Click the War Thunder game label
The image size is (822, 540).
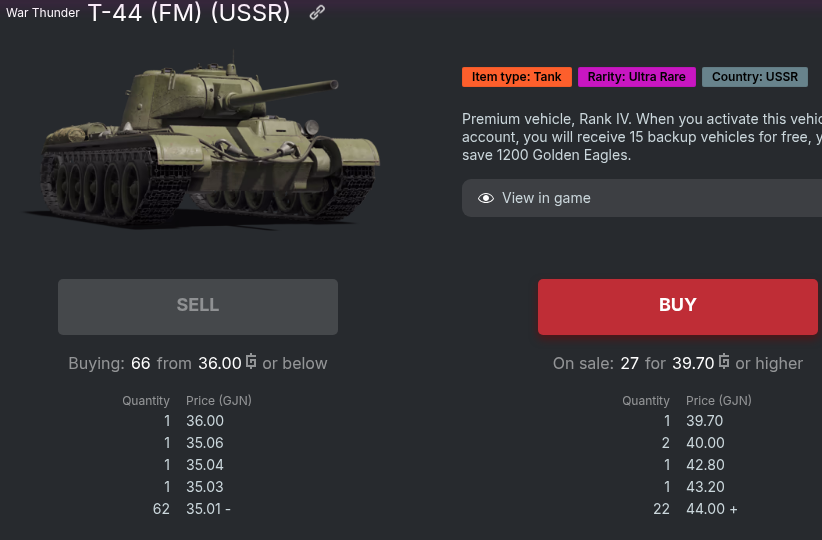[x=43, y=13]
